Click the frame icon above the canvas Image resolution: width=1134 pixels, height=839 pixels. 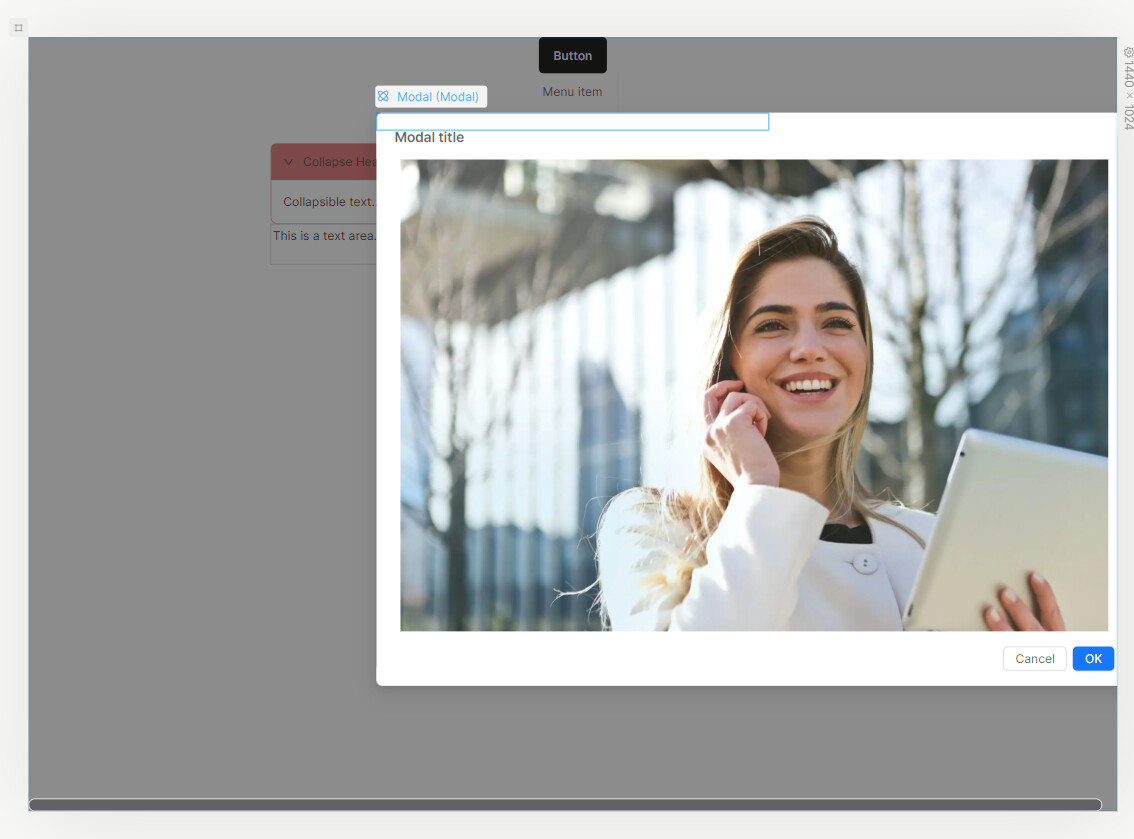[x=18, y=28]
